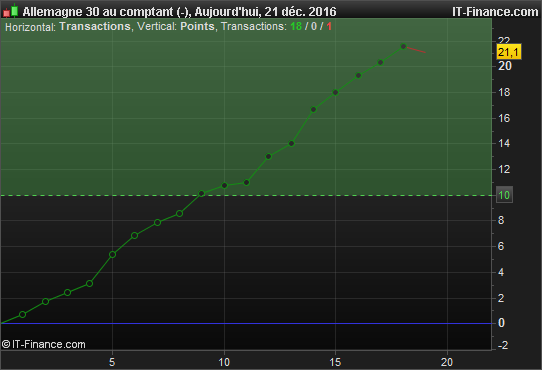
Task: Click the x-axis label '15'
Action: point(335,362)
